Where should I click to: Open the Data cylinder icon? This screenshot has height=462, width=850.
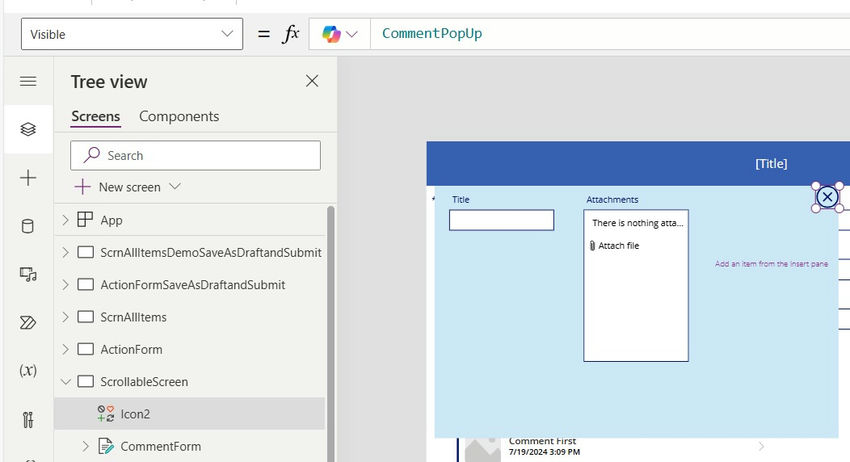[x=28, y=226]
